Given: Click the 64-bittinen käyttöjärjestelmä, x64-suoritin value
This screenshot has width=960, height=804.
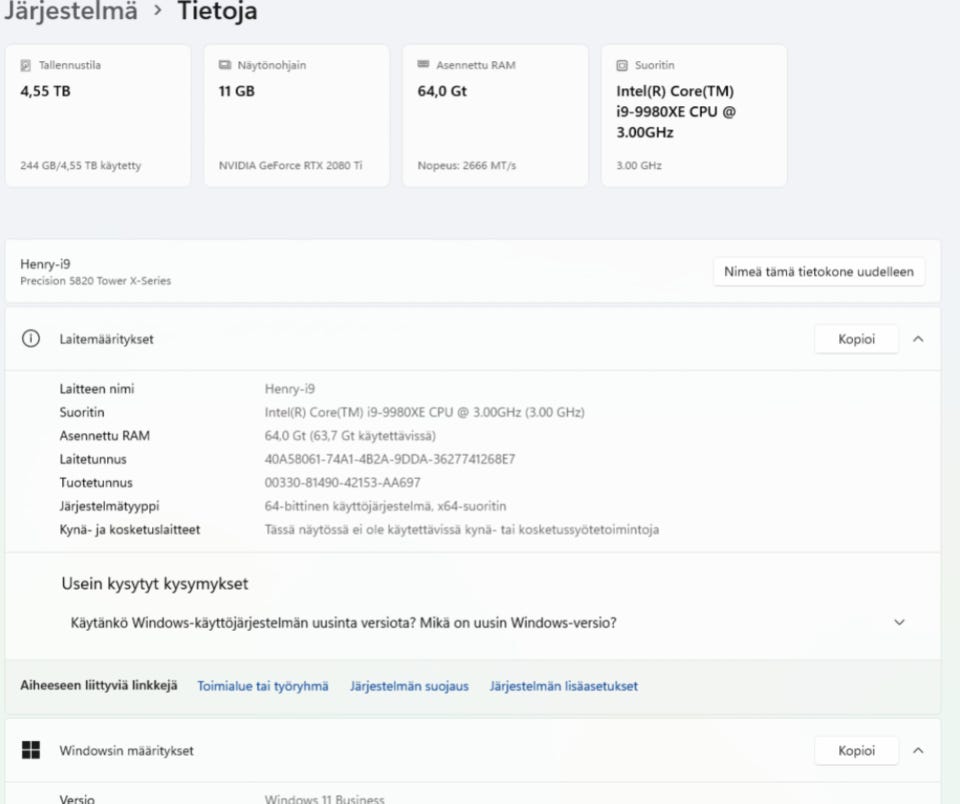Looking at the screenshot, I should click(385, 506).
